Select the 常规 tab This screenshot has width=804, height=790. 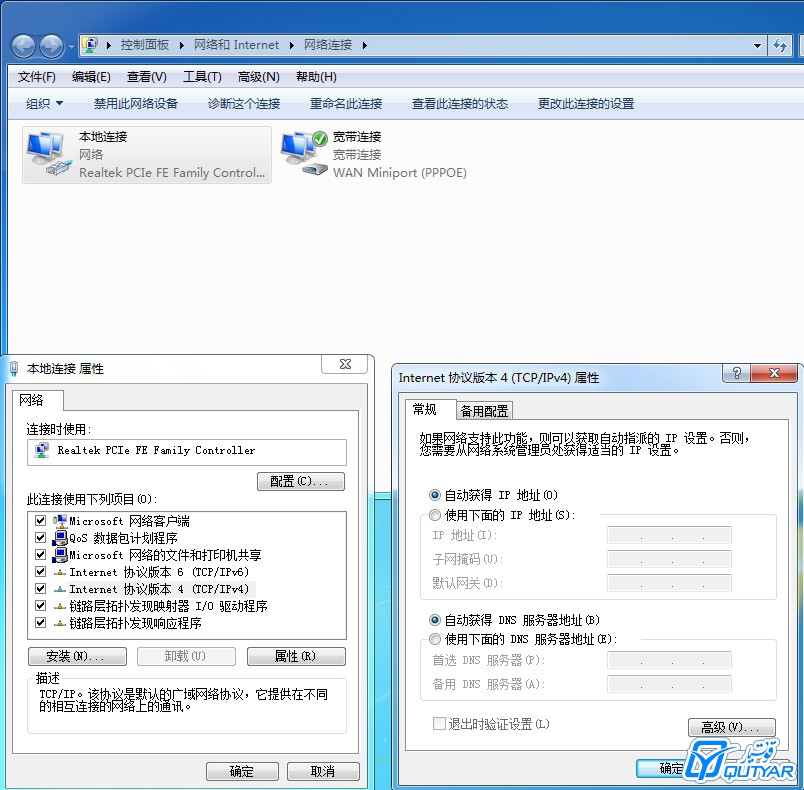pos(425,409)
